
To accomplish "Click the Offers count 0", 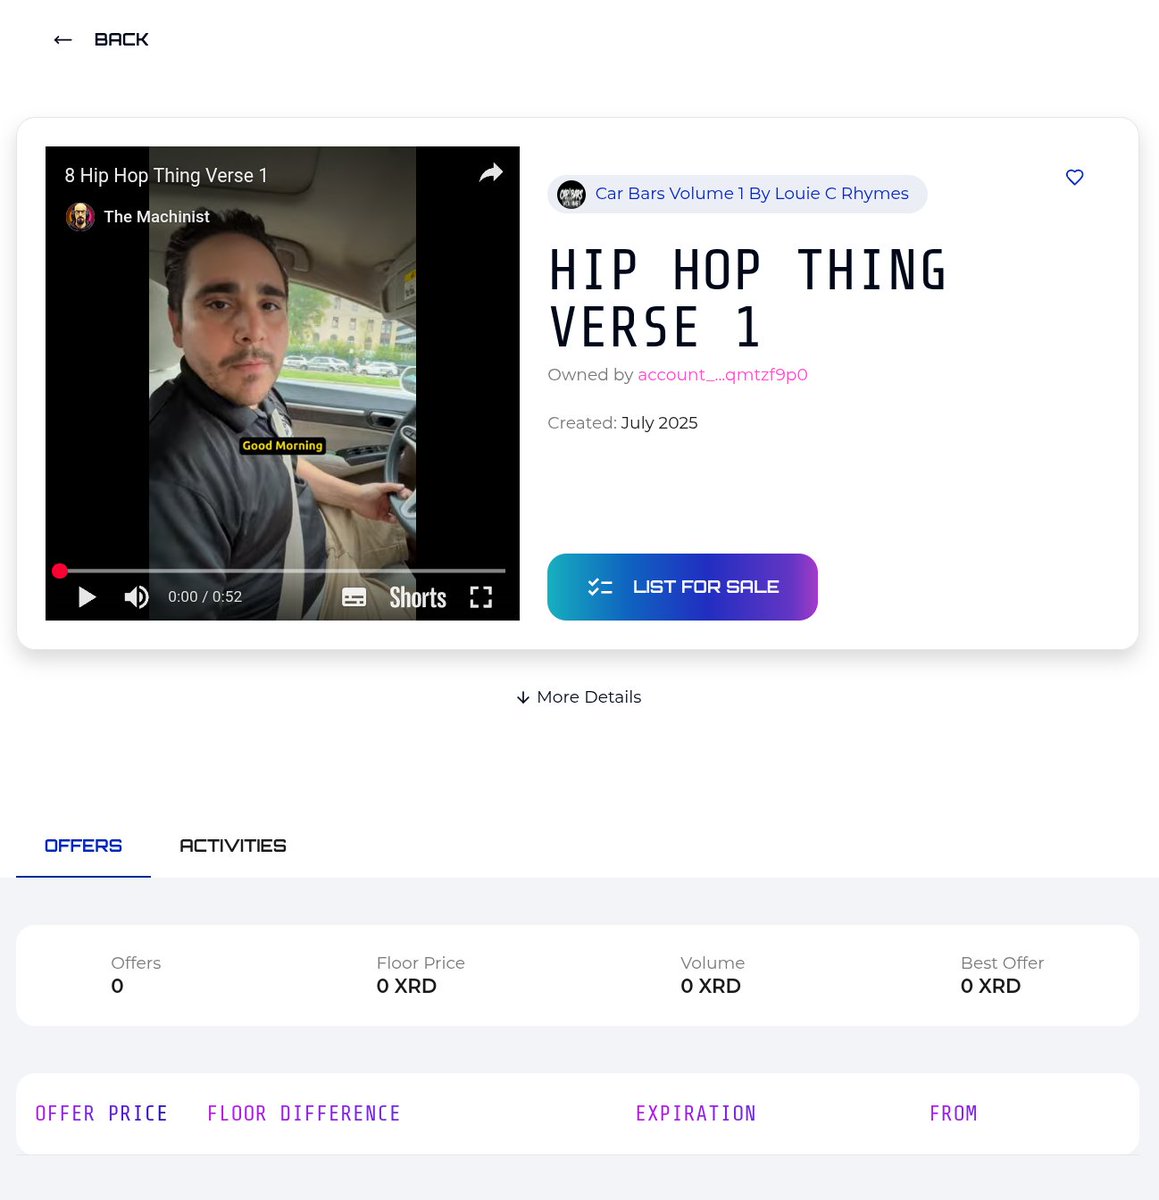I will [117, 986].
